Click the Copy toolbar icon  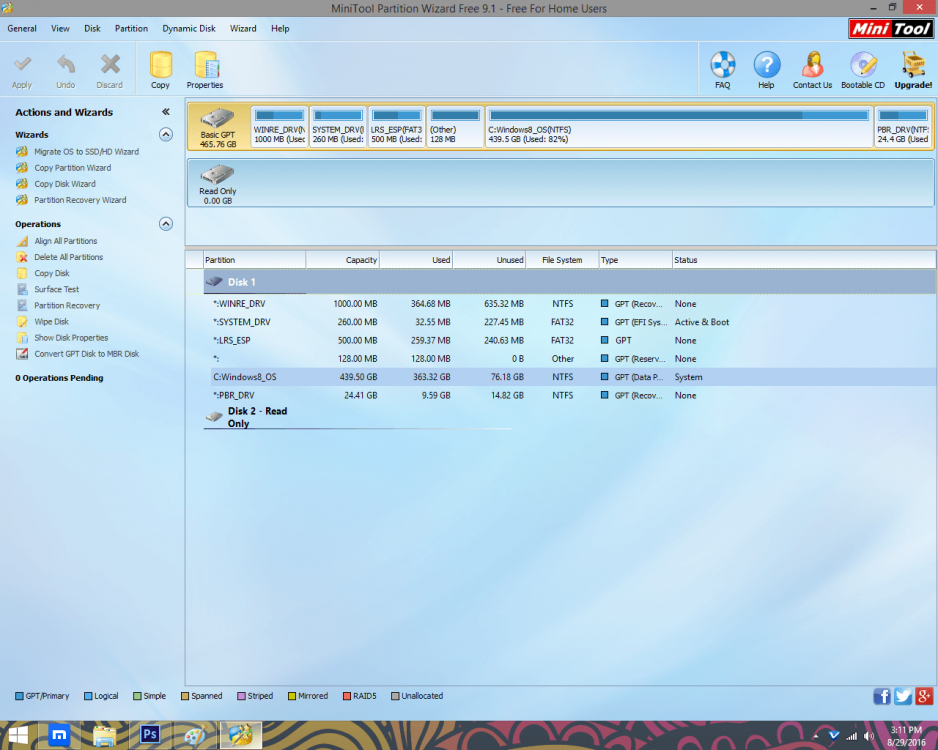[x=160, y=65]
